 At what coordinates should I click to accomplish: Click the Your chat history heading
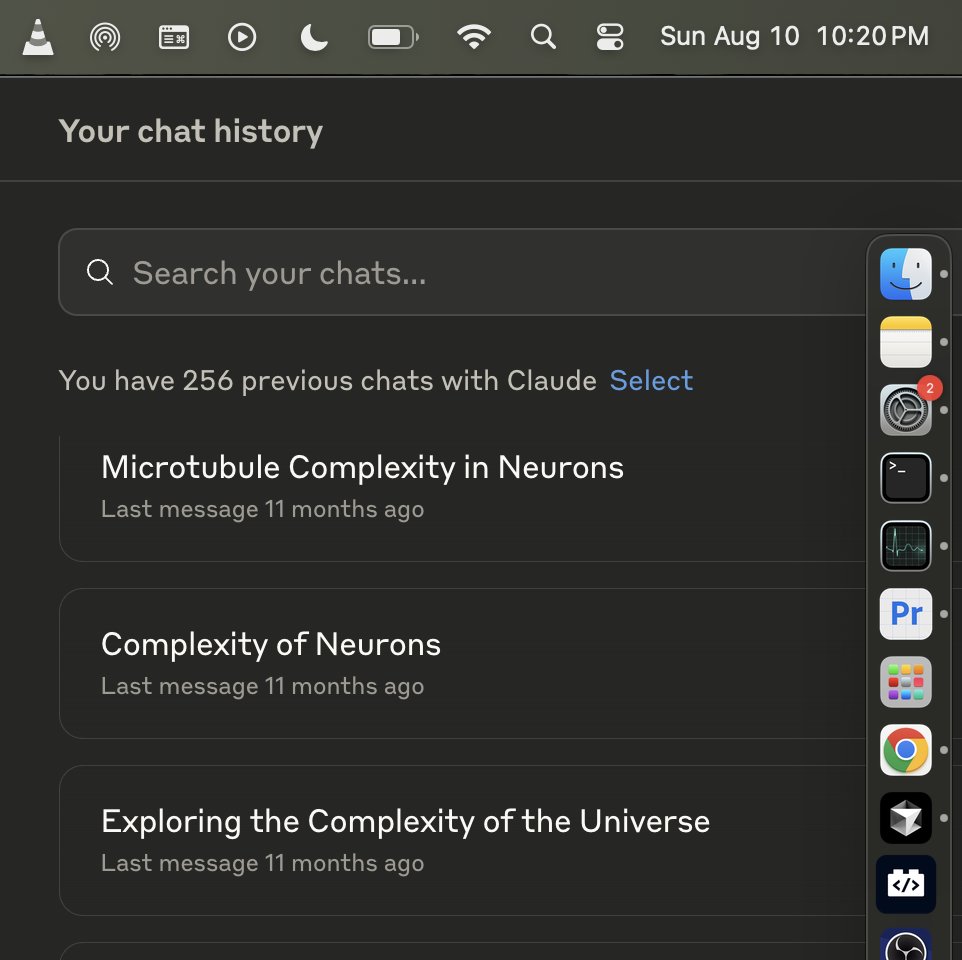click(191, 131)
